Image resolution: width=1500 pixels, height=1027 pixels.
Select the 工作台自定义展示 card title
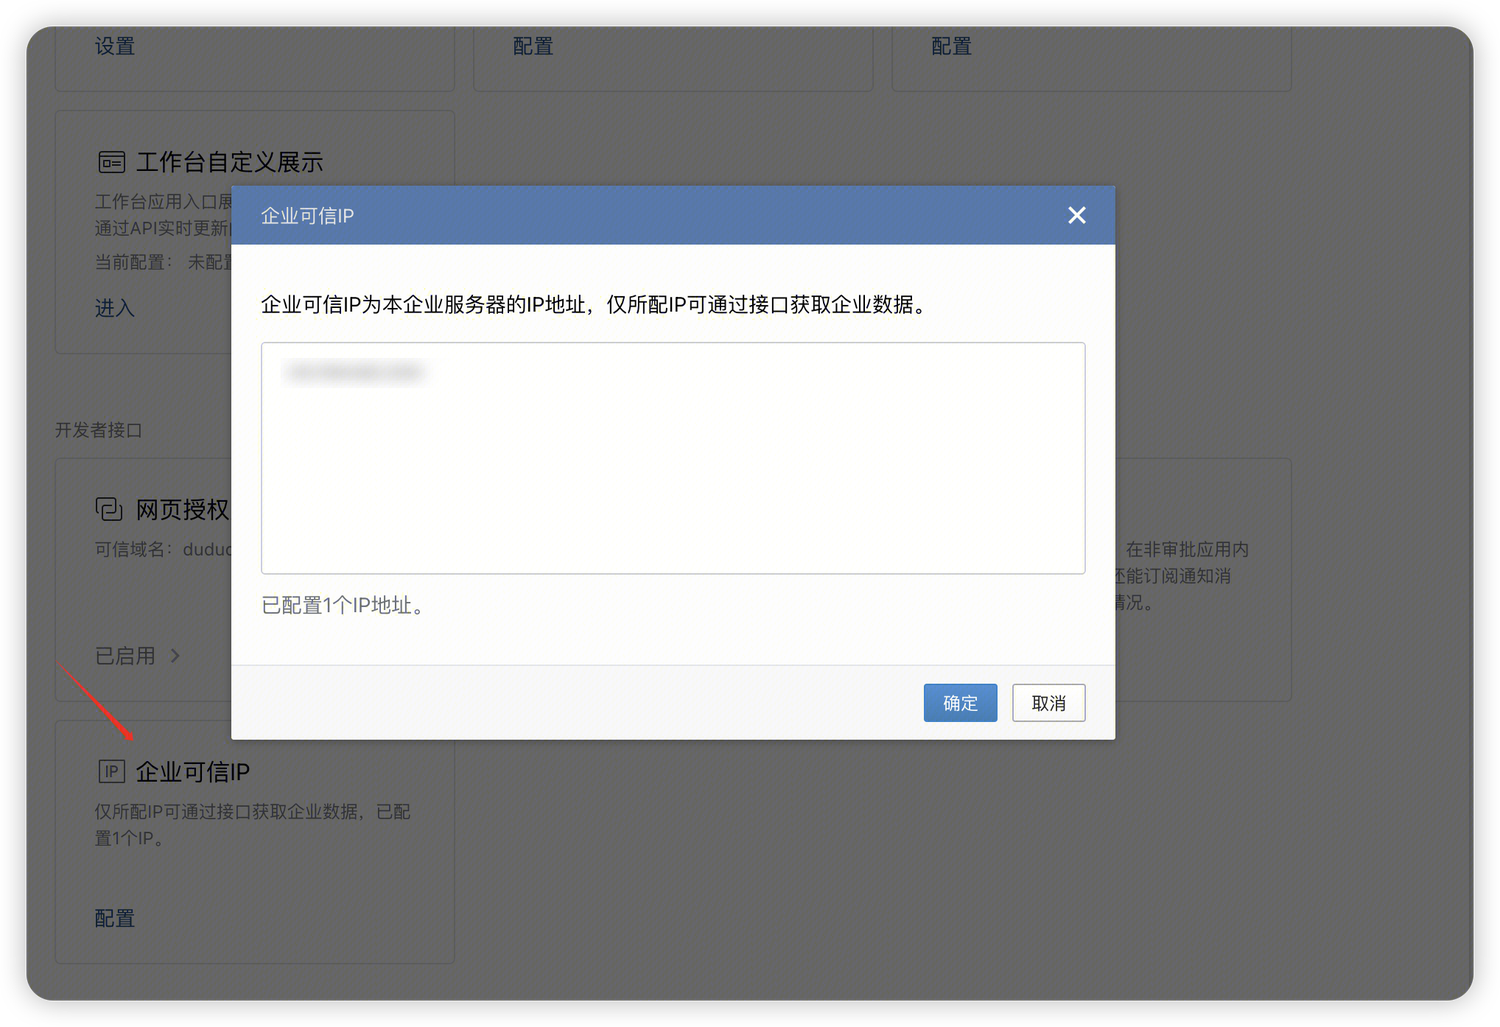[x=229, y=162]
